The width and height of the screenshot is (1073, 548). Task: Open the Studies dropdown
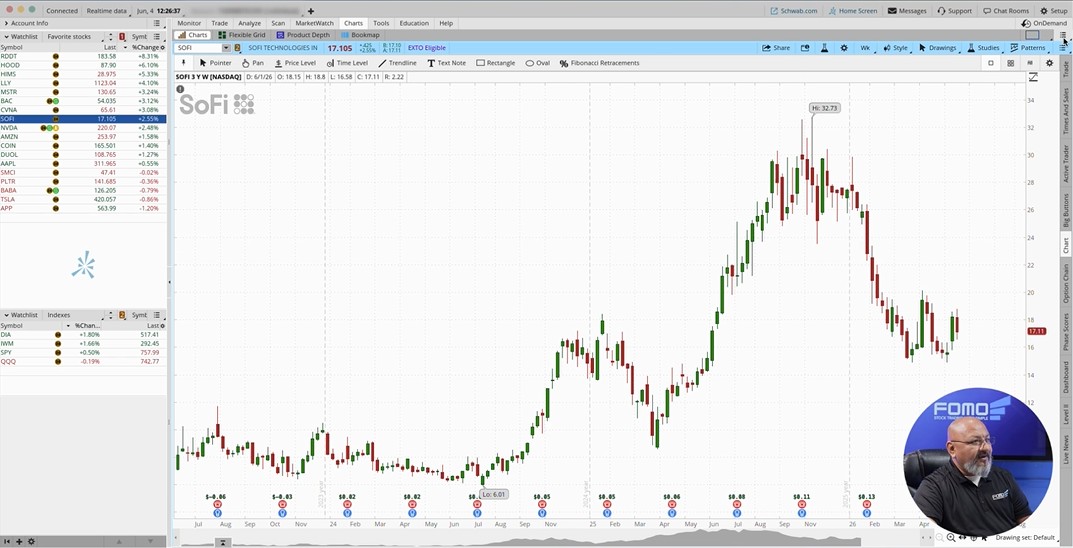click(983, 48)
